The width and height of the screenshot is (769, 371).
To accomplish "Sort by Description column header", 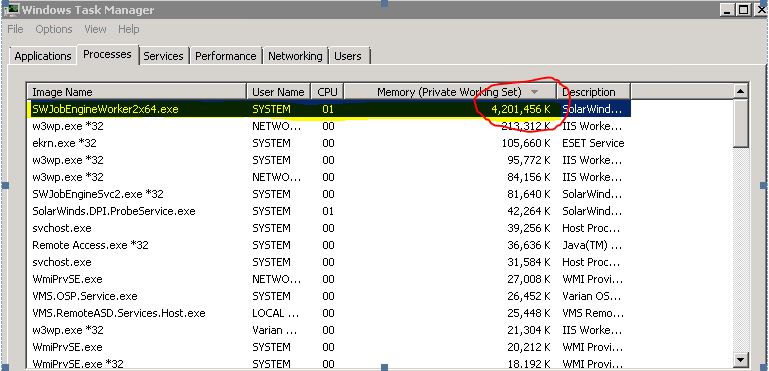I will click(593, 92).
